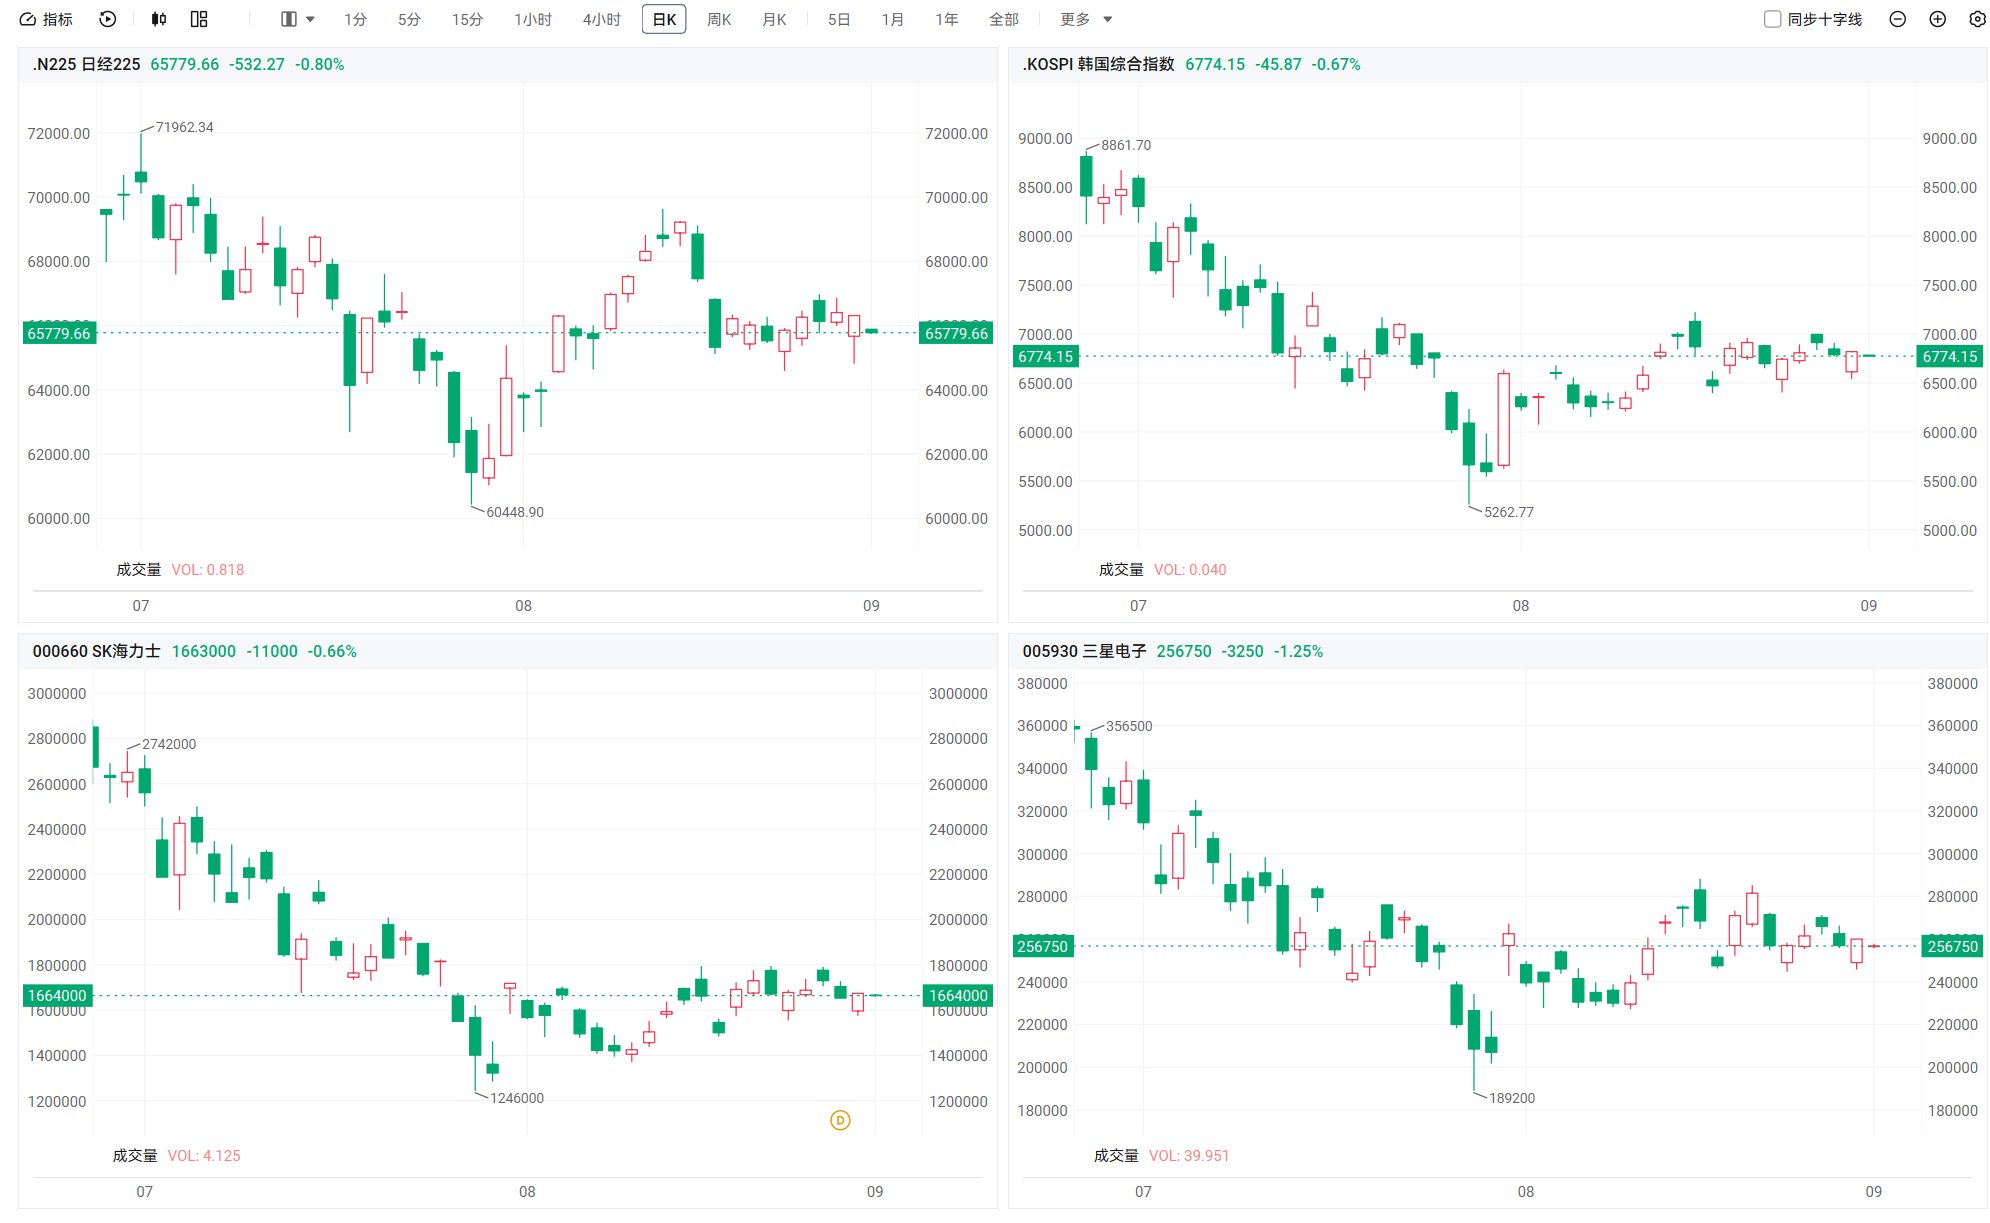Select the 1年 range button
Screen dimensions: 1990x1223
(x=947, y=19)
